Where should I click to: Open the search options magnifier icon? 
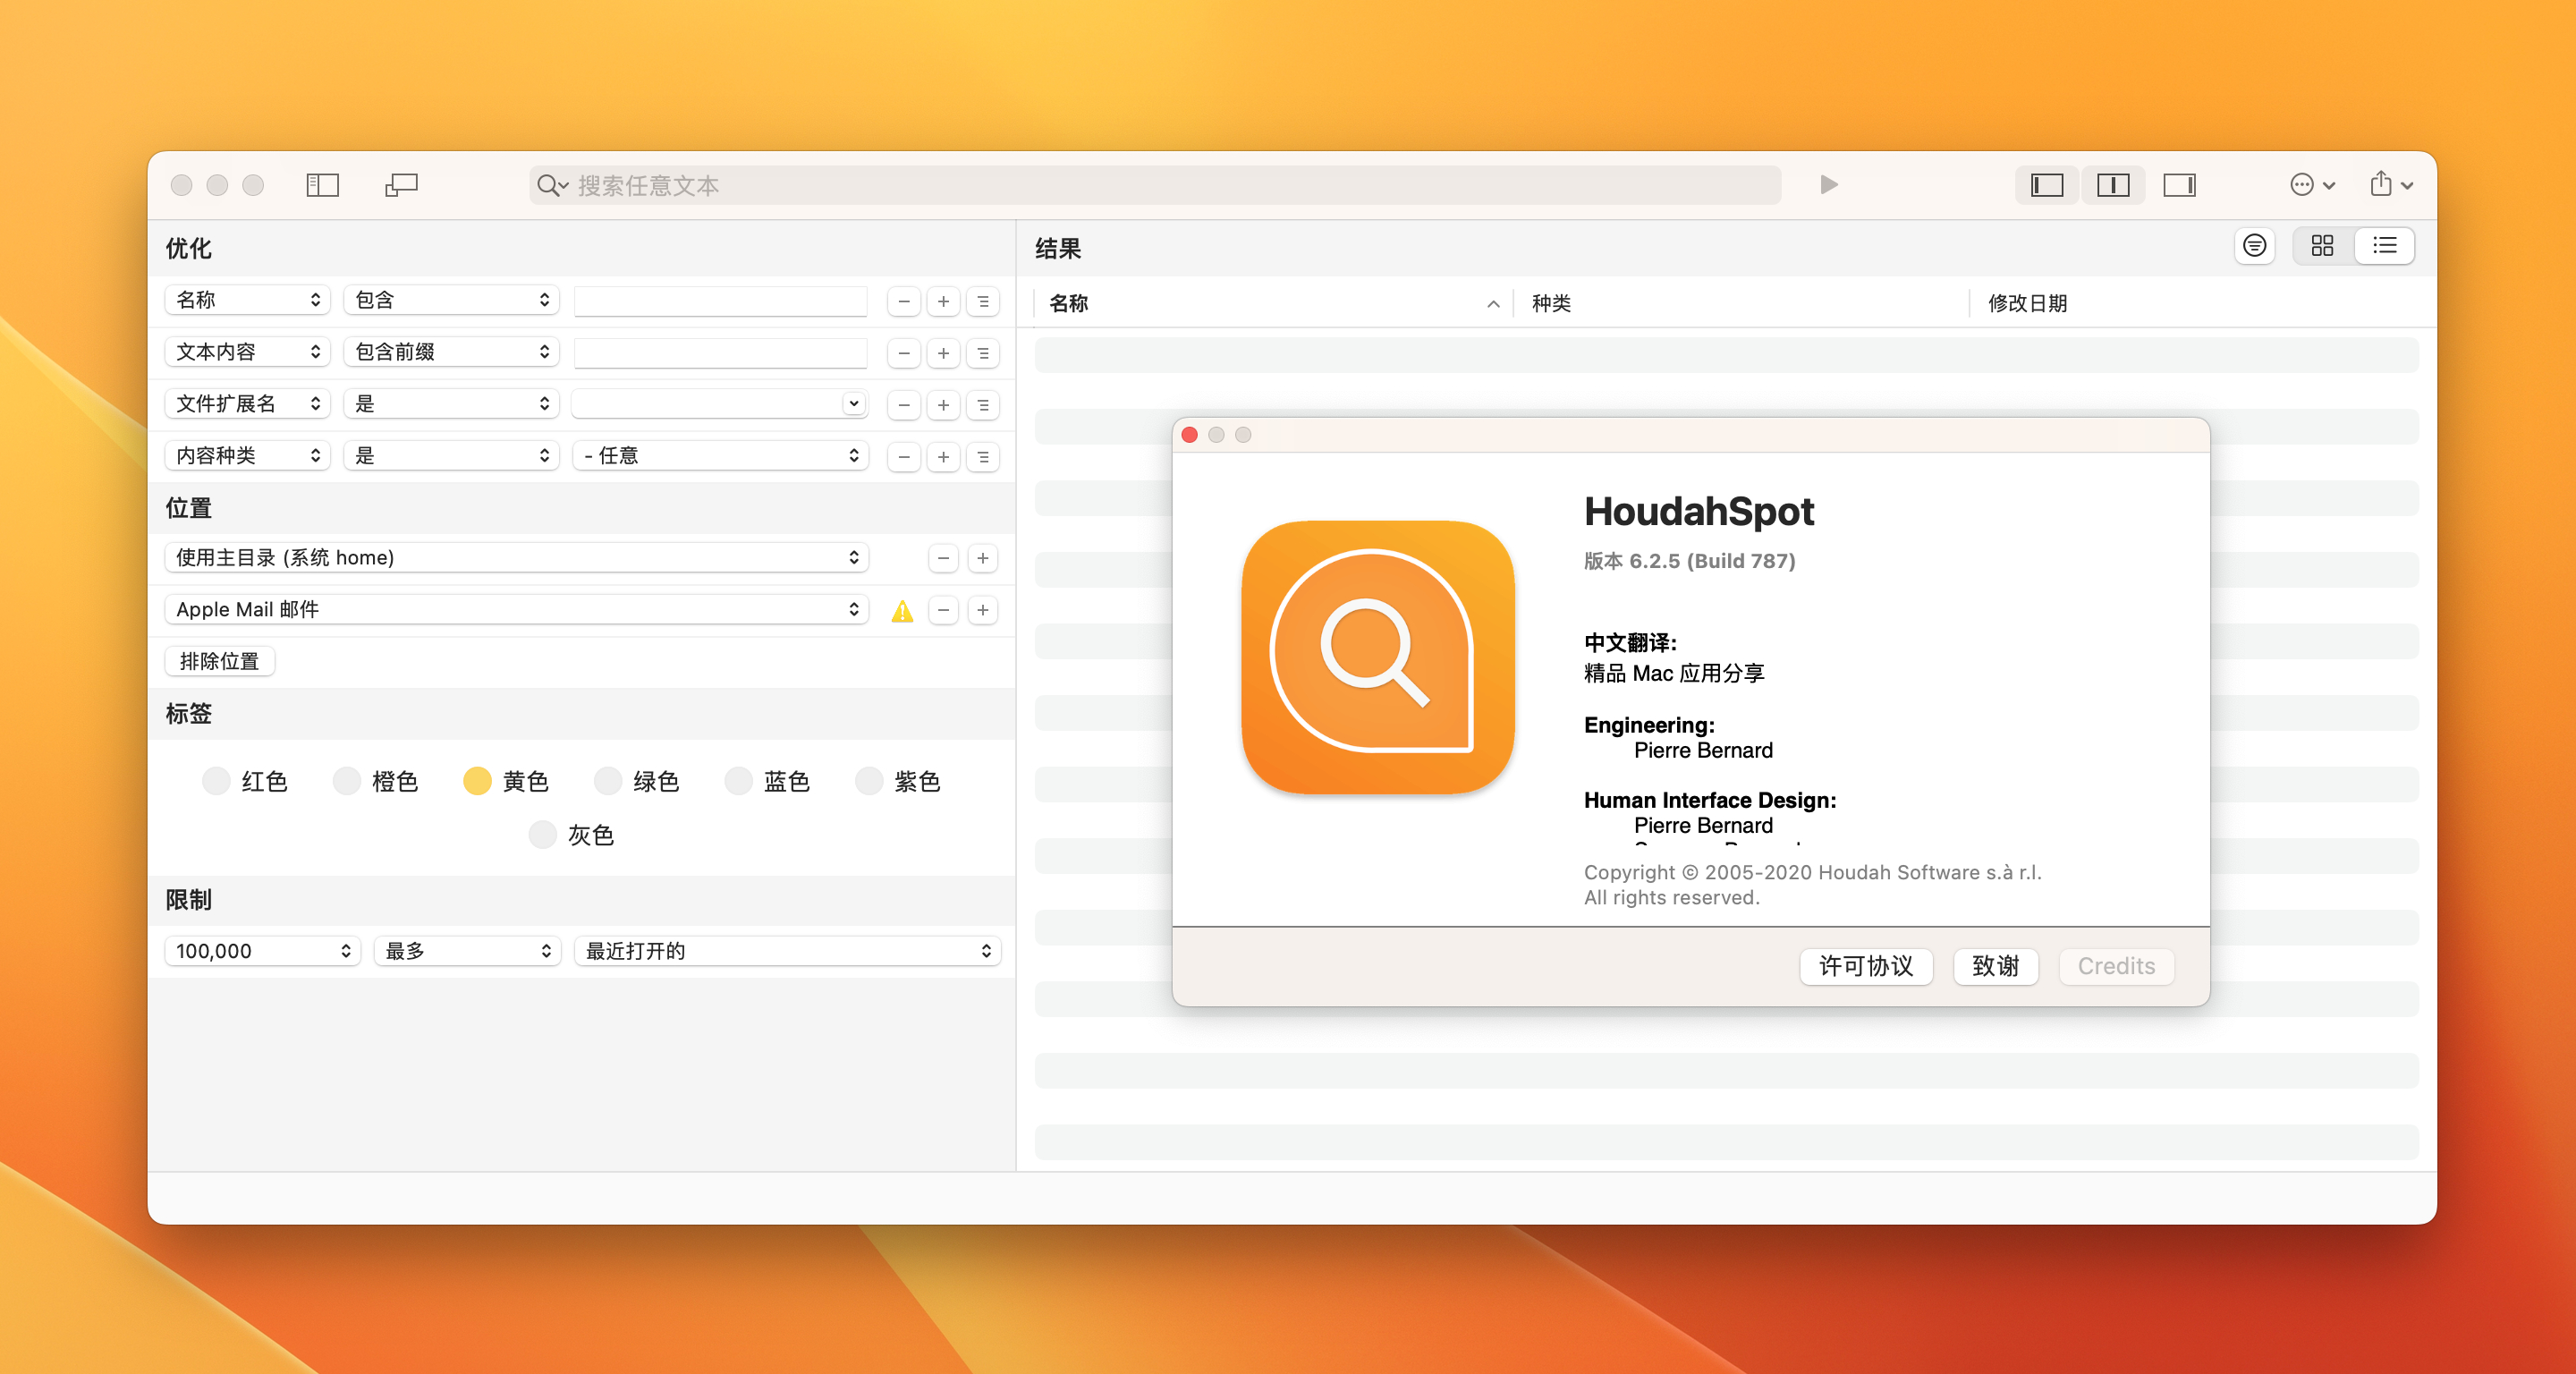(553, 185)
